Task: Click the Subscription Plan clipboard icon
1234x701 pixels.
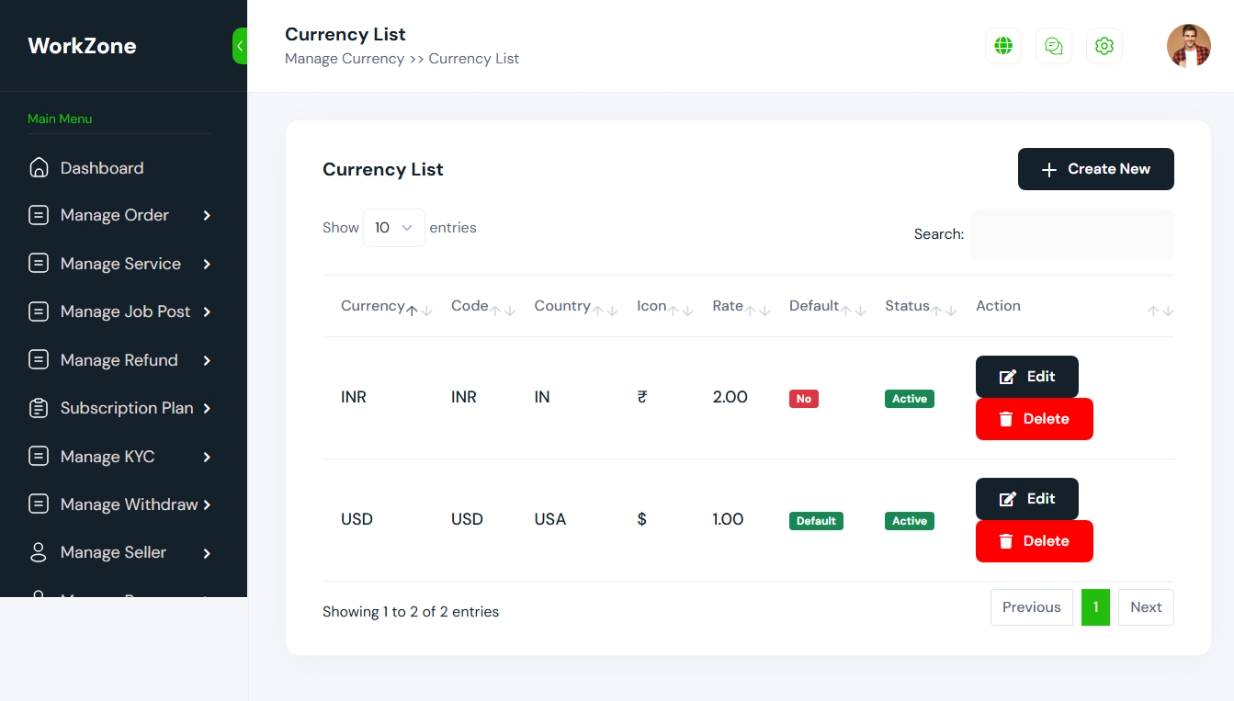Action: coord(39,408)
